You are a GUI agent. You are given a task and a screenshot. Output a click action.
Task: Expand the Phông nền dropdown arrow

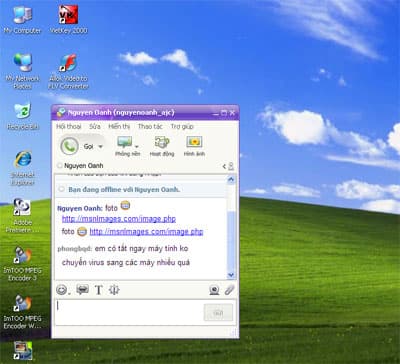[137, 146]
